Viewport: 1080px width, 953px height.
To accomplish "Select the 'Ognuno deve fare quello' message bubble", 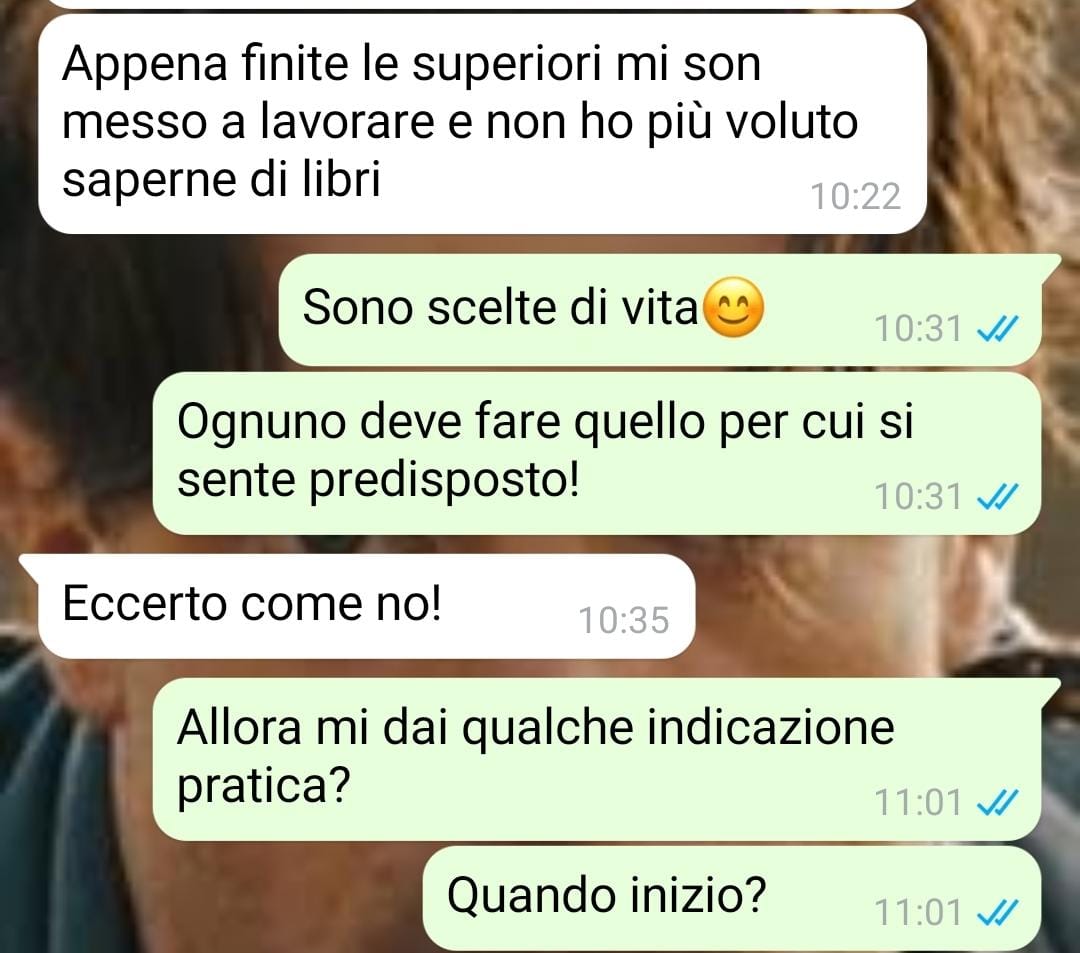I will coord(596,453).
